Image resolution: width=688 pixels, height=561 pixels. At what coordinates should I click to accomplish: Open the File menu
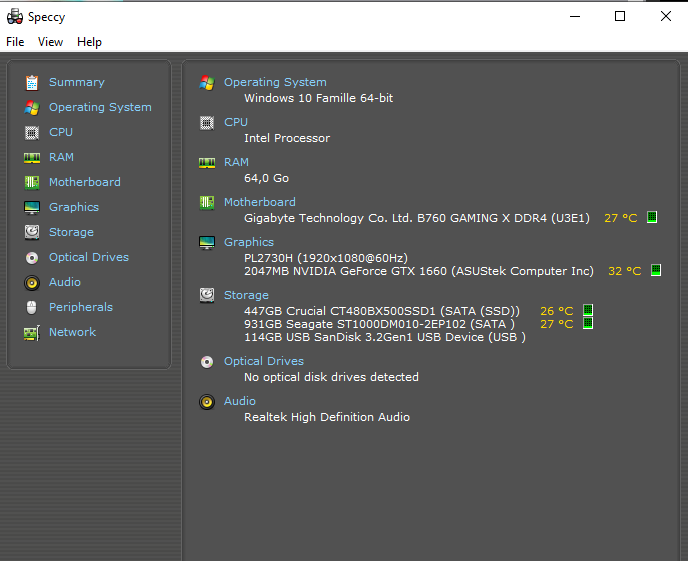(x=15, y=42)
